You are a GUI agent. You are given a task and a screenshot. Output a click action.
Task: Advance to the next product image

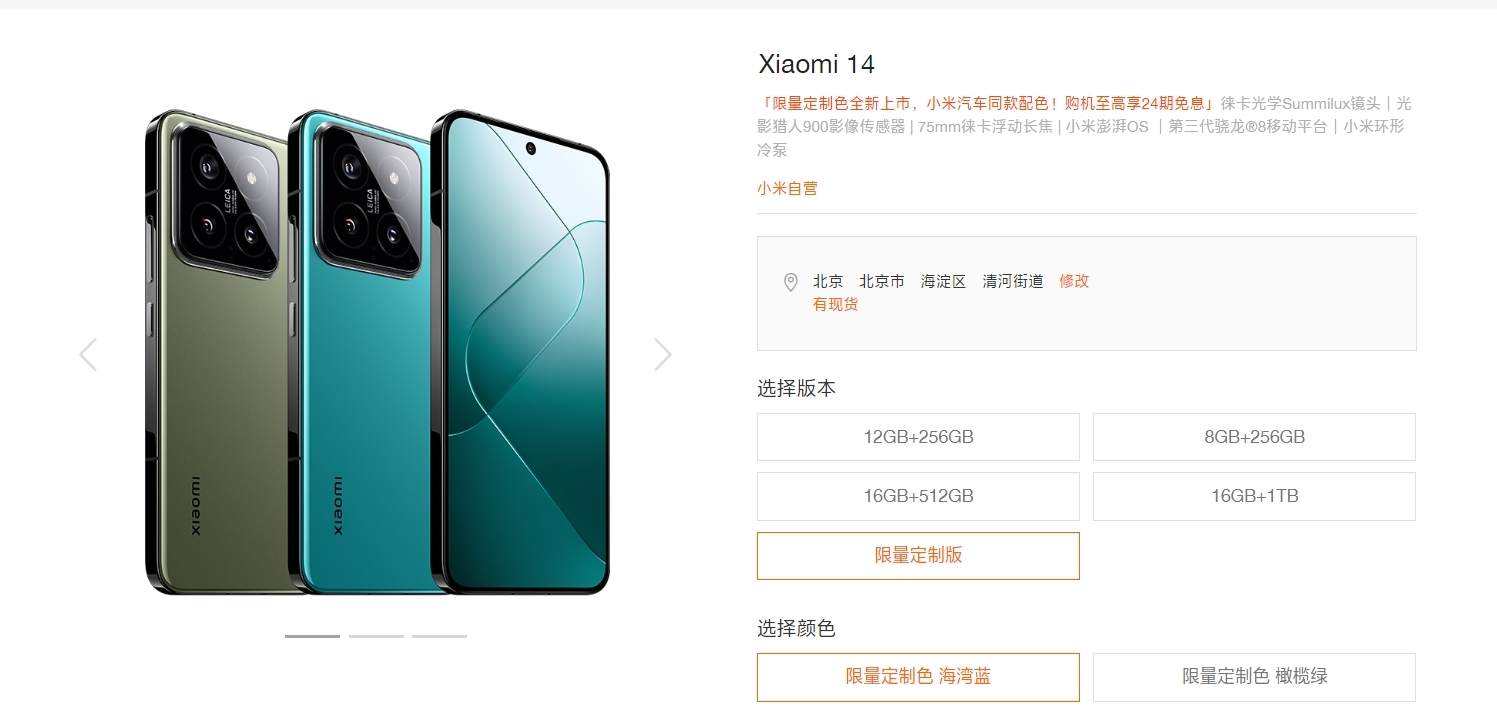pos(662,354)
